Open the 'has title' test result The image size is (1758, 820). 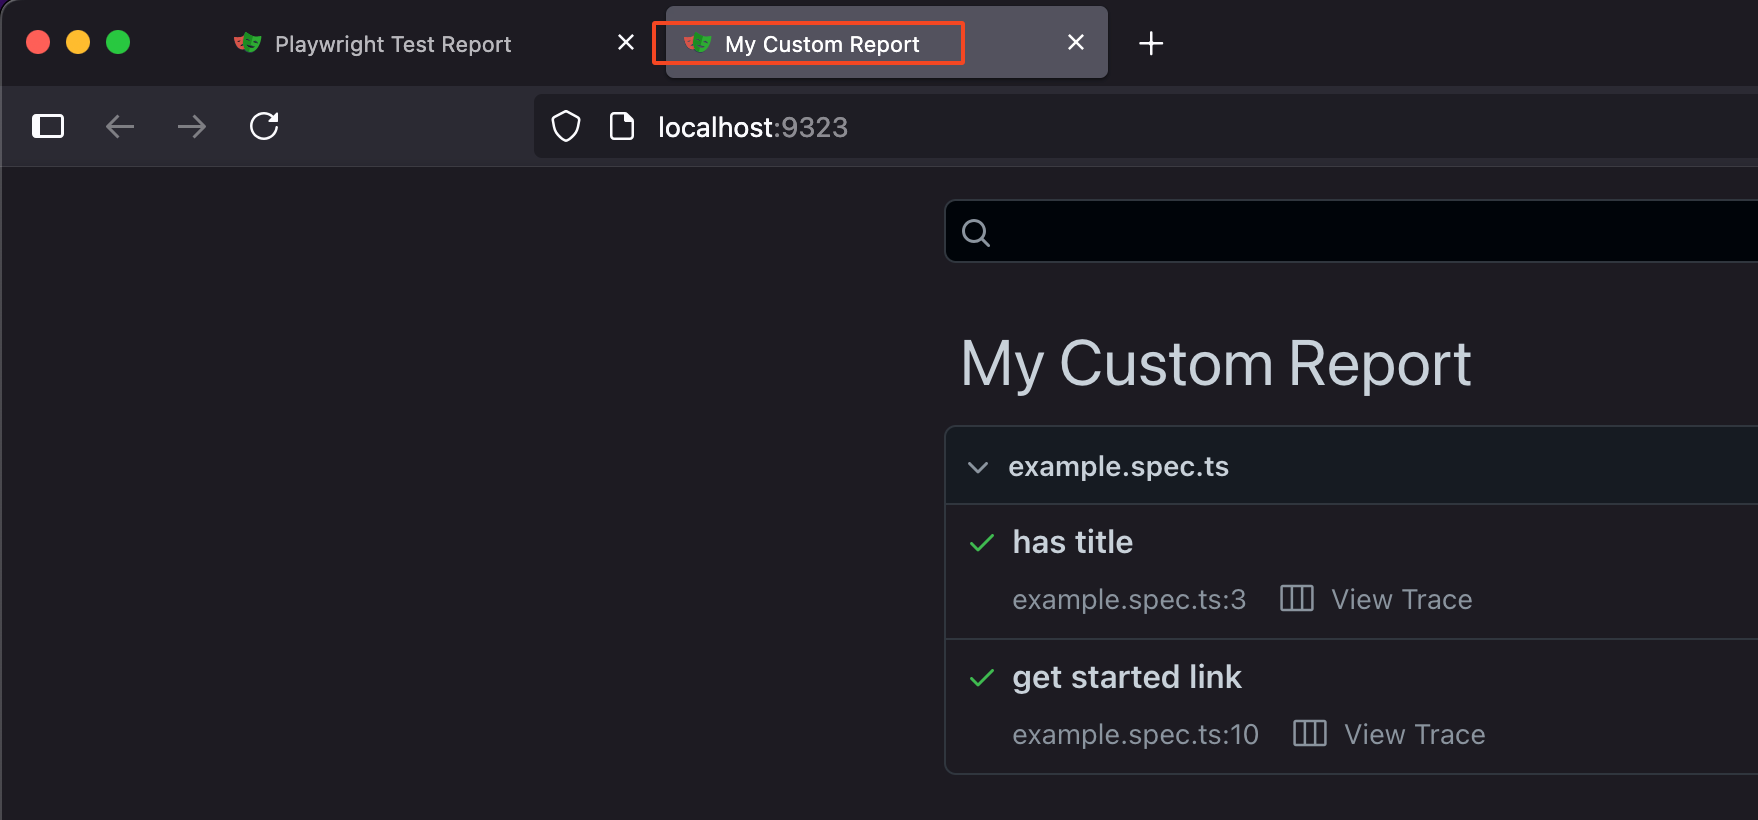point(1073,542)
